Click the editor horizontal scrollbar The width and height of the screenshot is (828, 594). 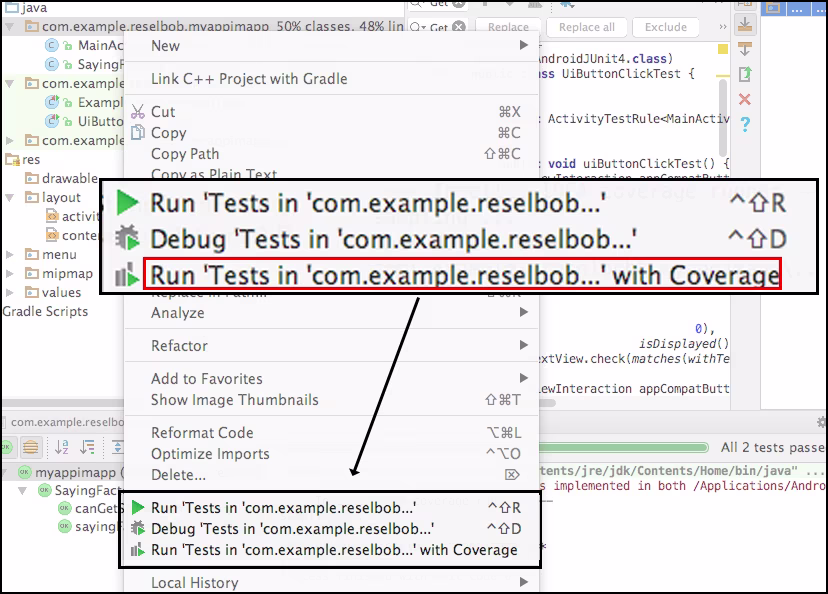tap(547, 403)
